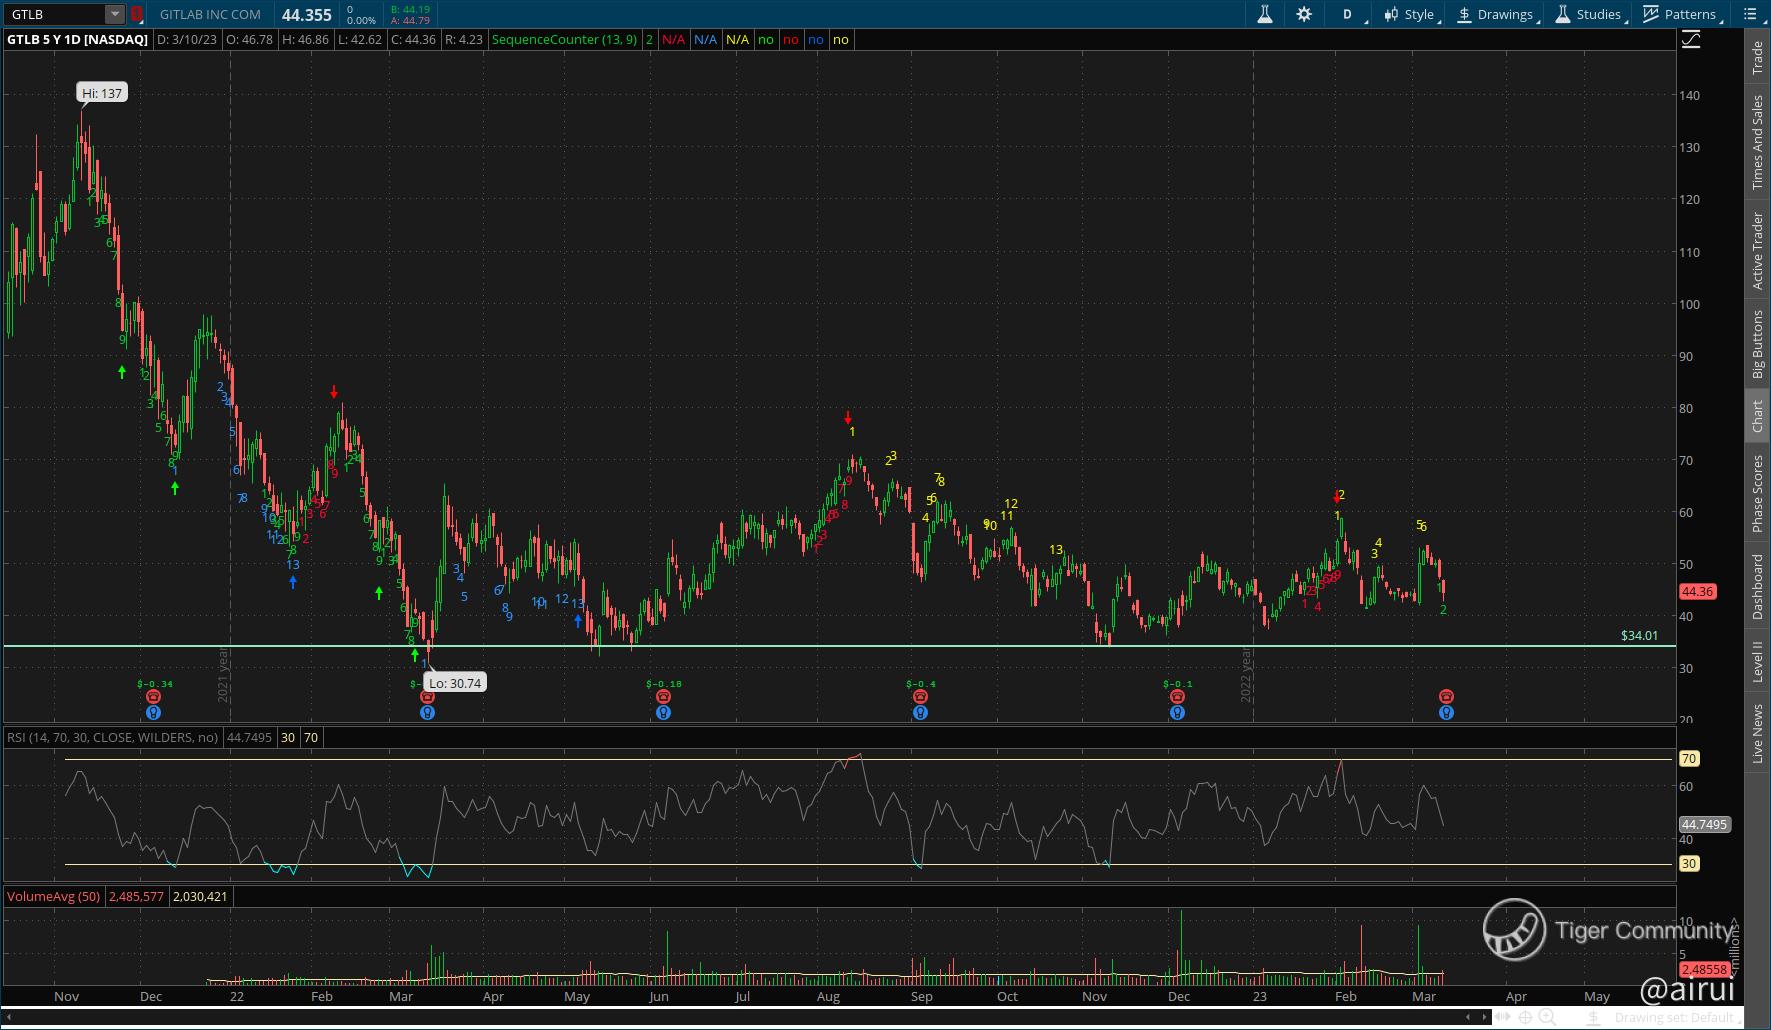The height and width of the screenshot is (1030, 1771).
Task: Click the scroll-right arrow on the bottom scrollbar
Action: (1483, 1018)
